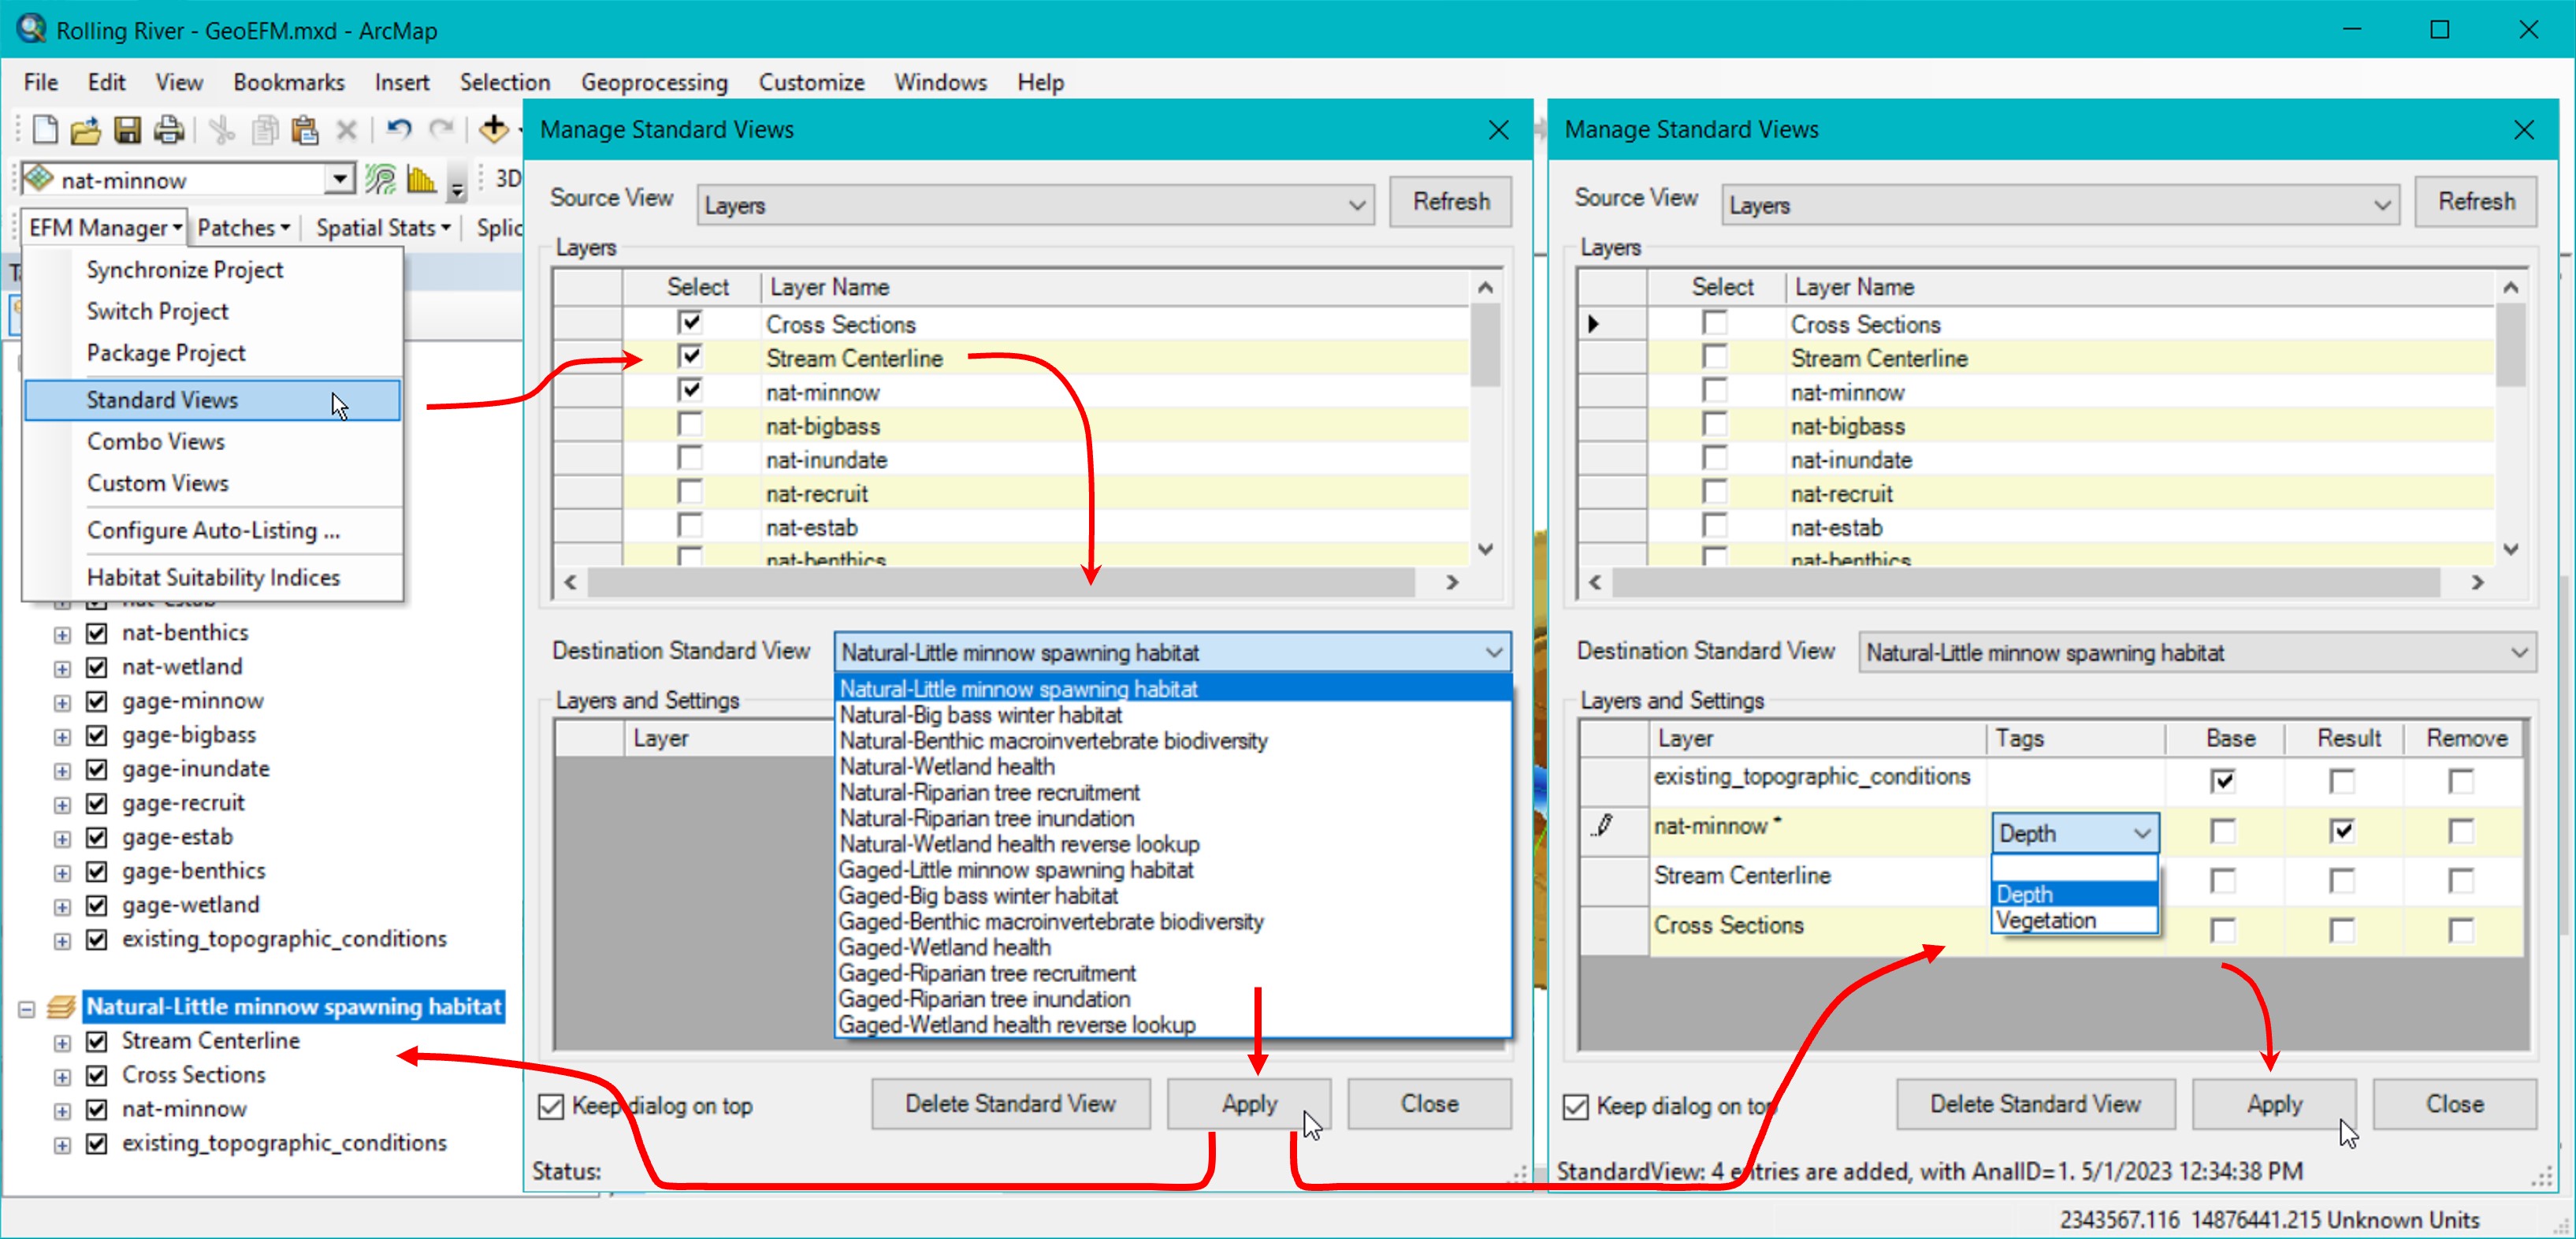
Task: Click the Add Data plus icon
Action: click(x=493, y=130)
